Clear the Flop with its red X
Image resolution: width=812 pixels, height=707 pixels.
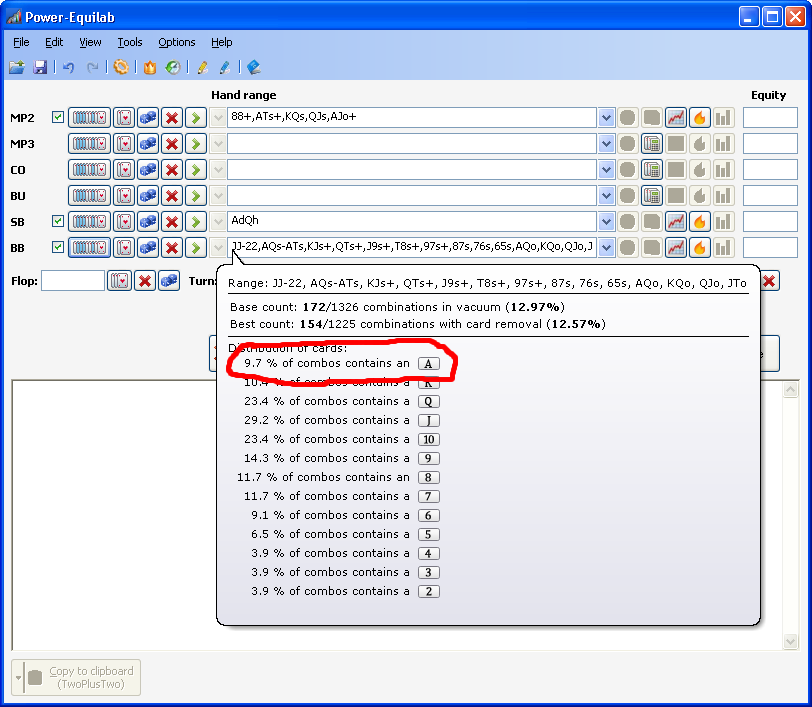145,281
